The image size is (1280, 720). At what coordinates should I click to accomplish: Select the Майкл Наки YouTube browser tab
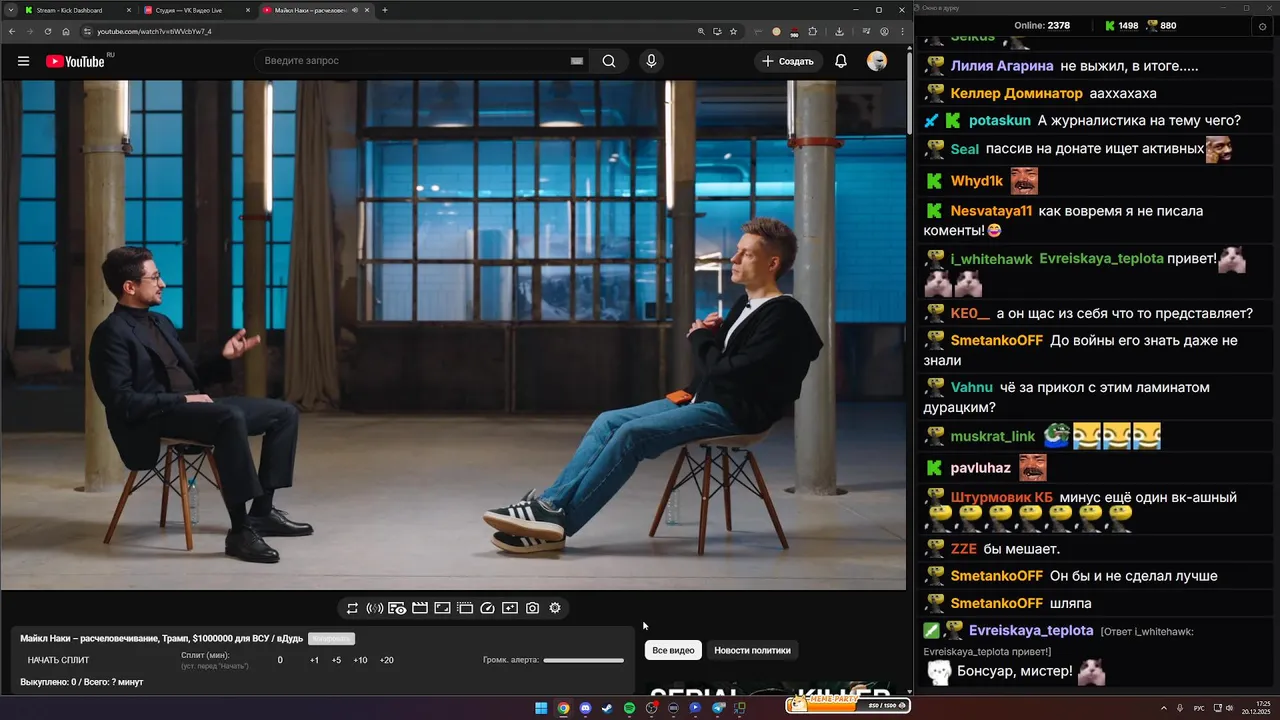(315, 10)
